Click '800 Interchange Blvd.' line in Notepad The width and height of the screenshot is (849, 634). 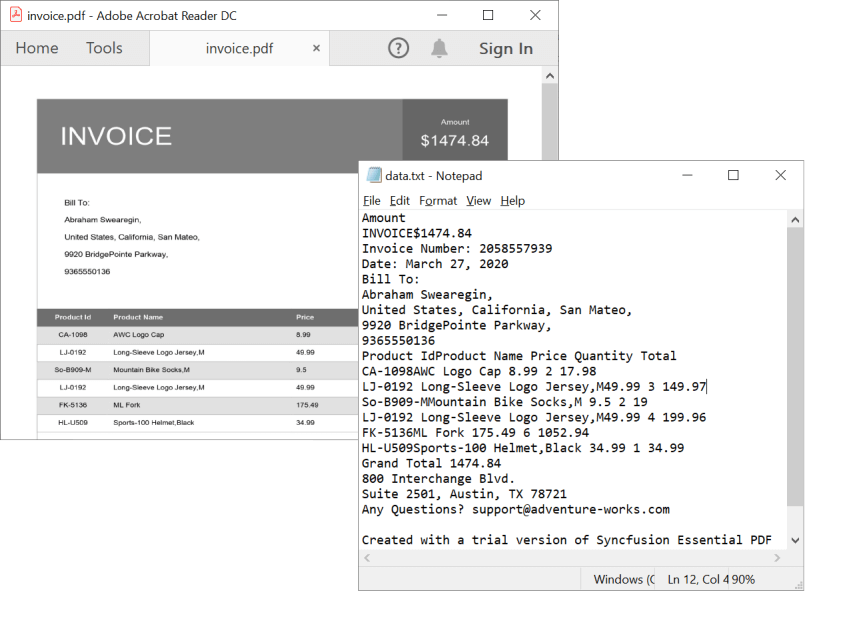pos(439,479)
